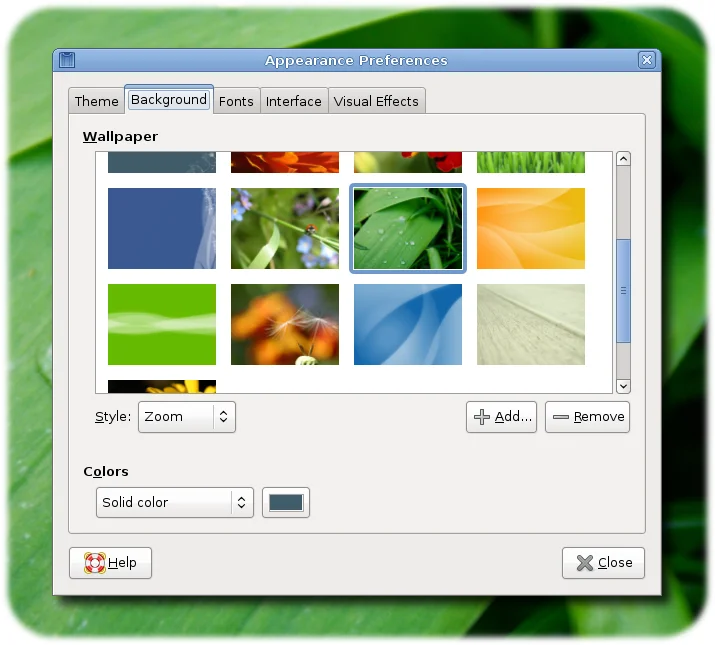Pick the dandelion seeds on orange flower wallpaper
Image resolution: width=715 pixels, height=645 pixels.
(285, 324)
